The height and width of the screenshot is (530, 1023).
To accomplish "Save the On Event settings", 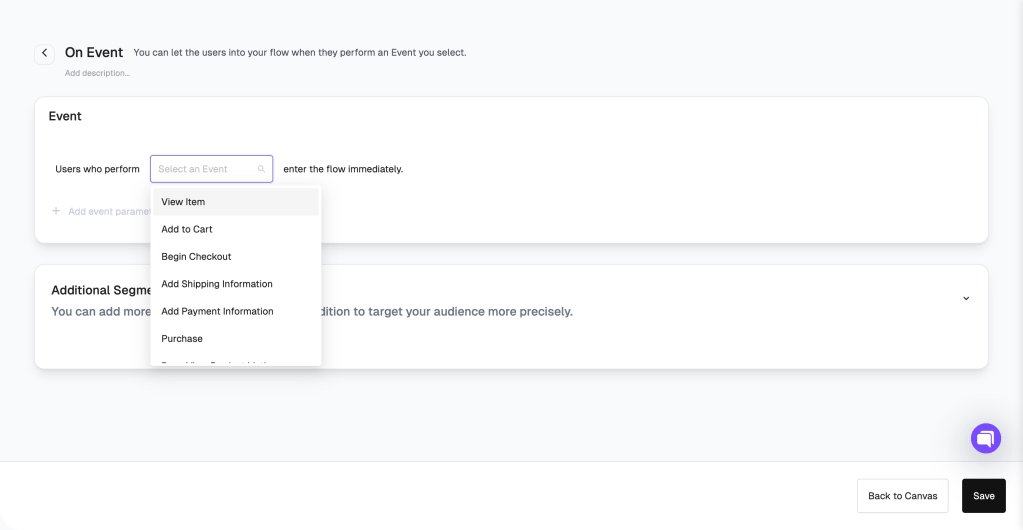I will click(983, 496).
